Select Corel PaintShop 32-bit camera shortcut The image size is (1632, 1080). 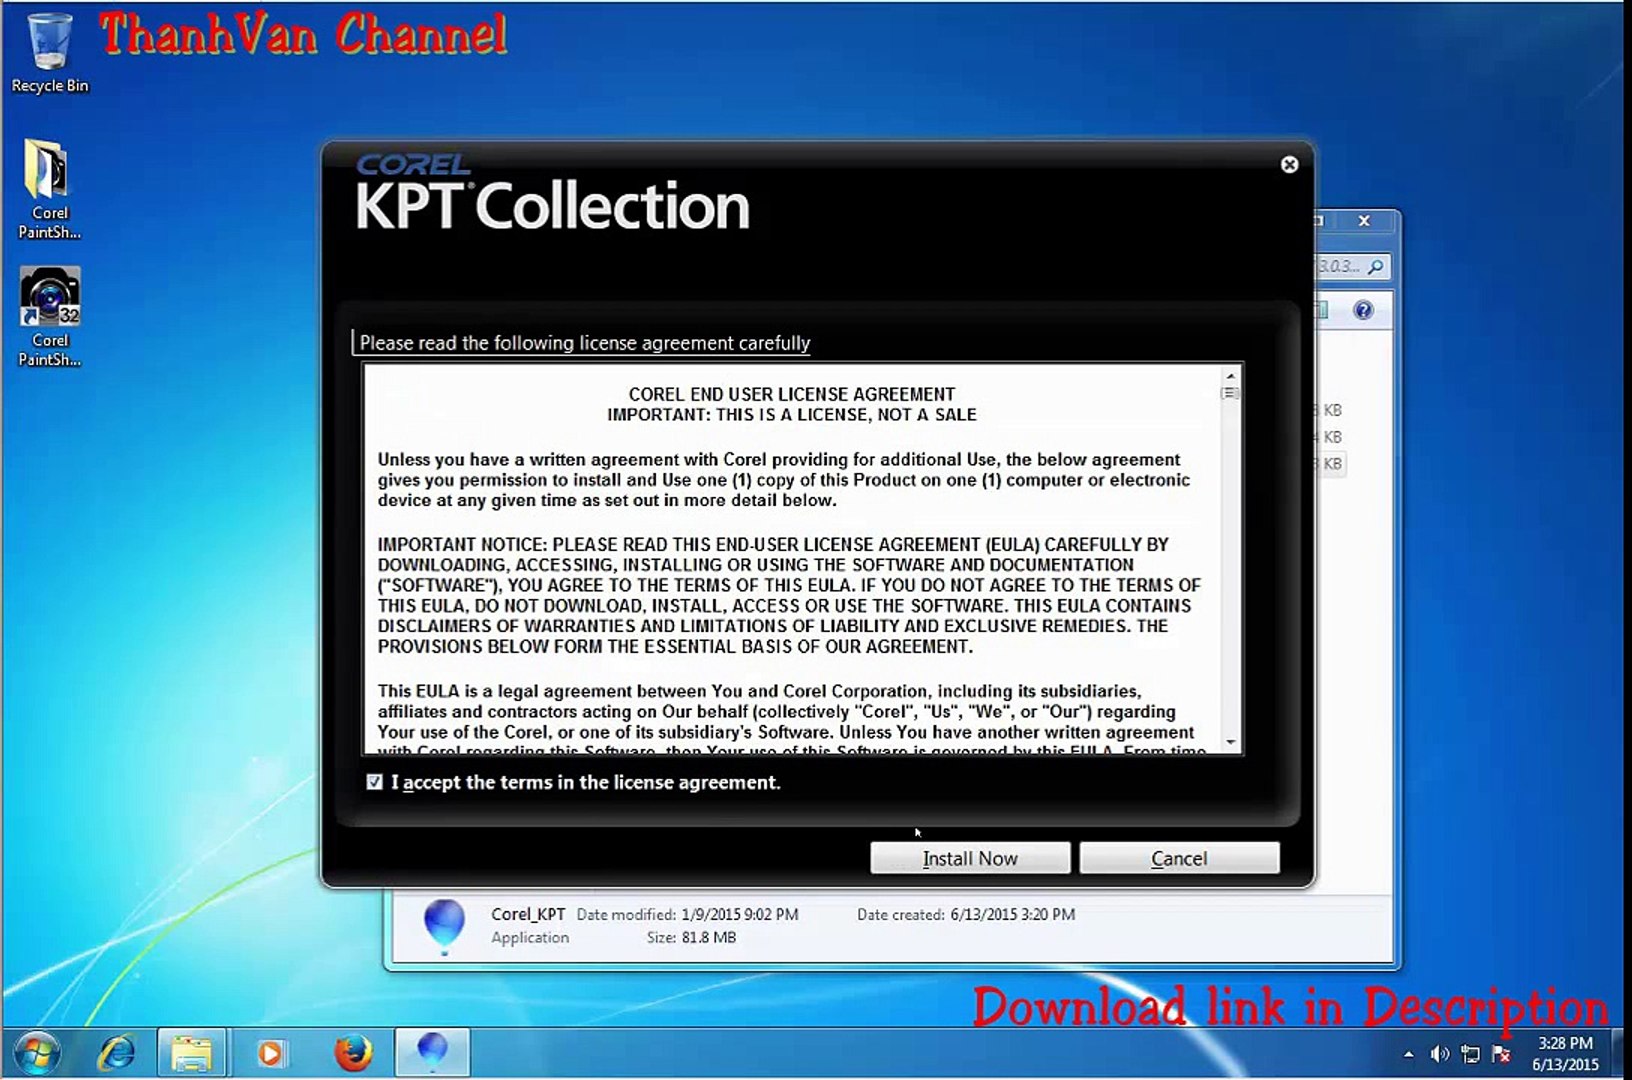(x=49, y=317)
